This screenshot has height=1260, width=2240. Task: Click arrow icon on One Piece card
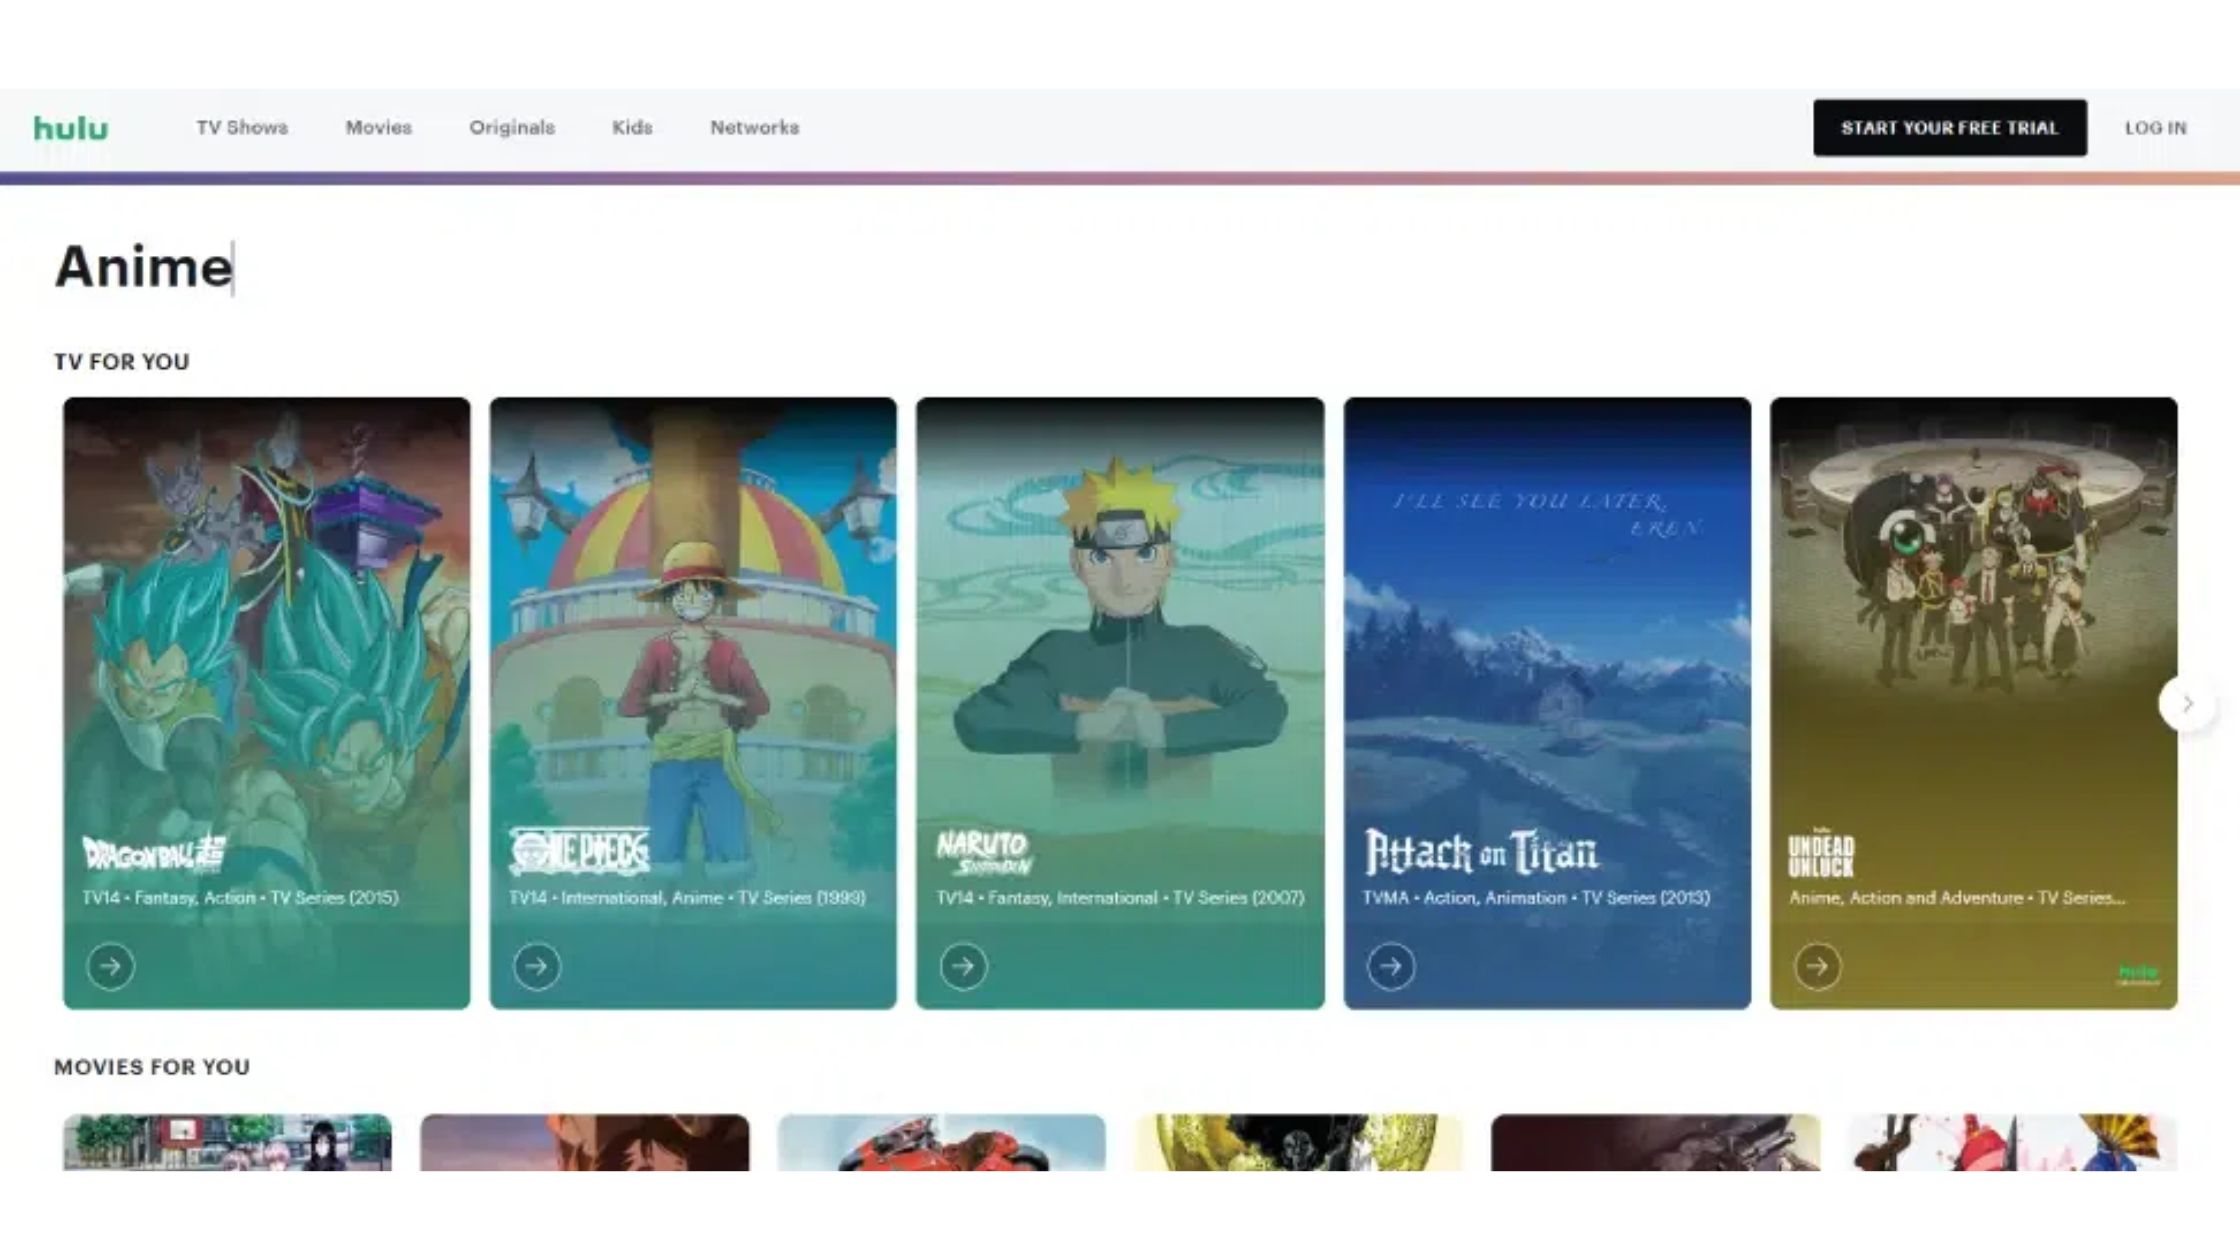click(x=537, y=966)
